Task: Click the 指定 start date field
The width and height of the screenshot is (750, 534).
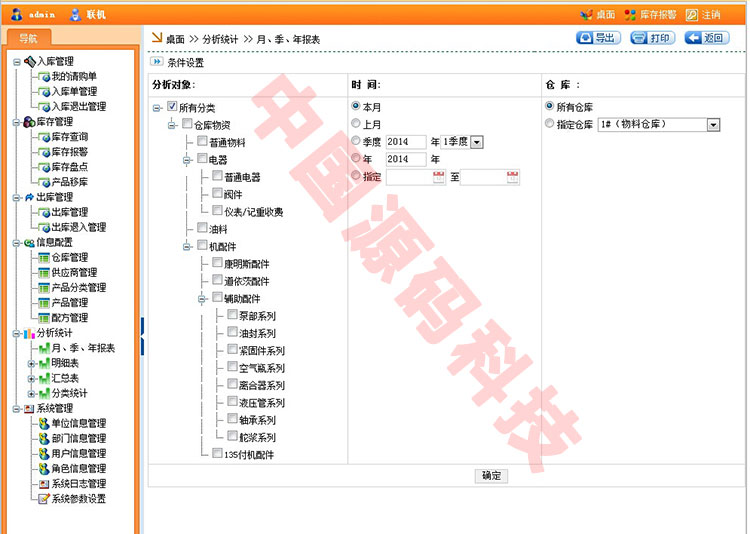Action: pyautogui.click(x=415, y=177)
